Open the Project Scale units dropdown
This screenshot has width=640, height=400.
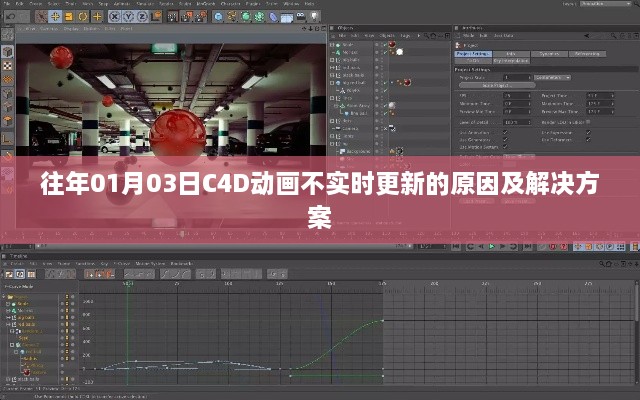click(553, 77)
